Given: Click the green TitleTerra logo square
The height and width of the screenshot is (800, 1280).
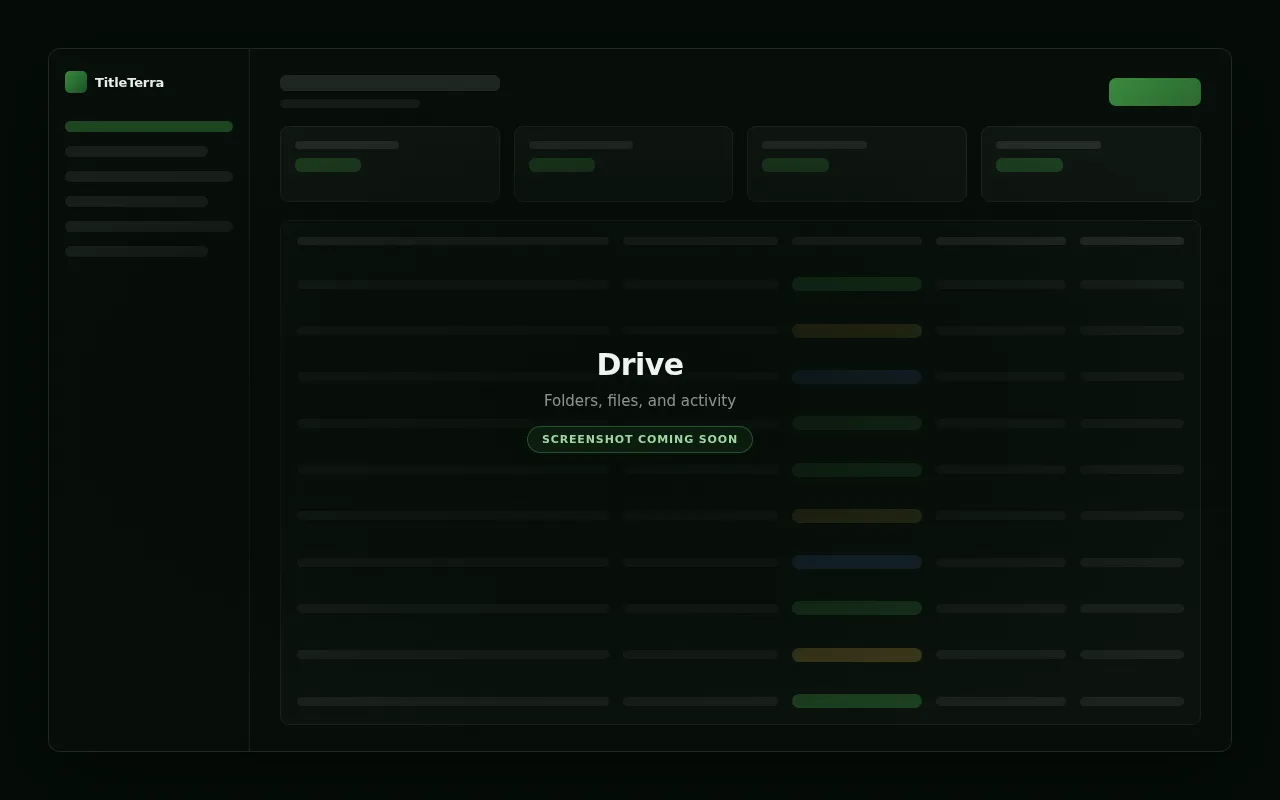Looking at the screenshot, I should point(76,82).
